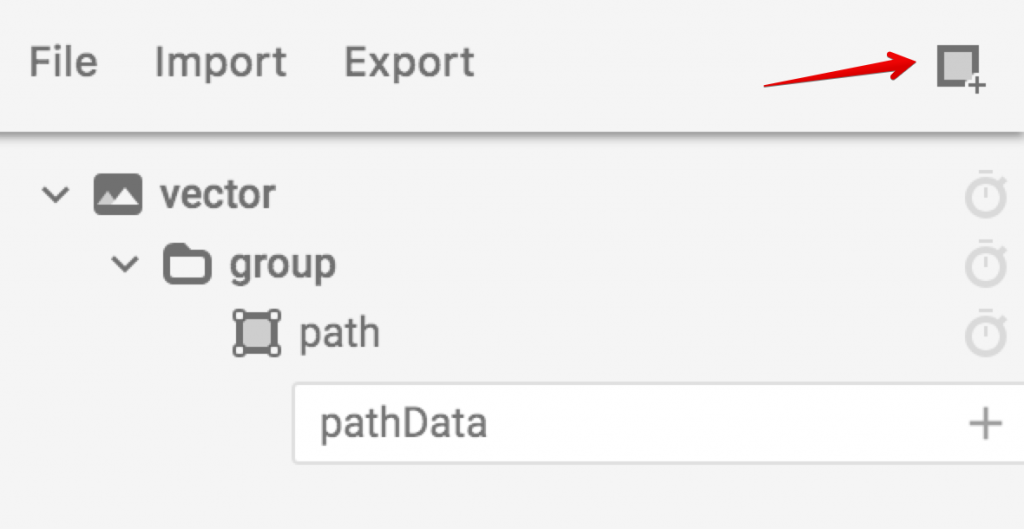Viewport: 1024px width, 529px height.
Task: Open the Export menu
Action: pos(409,63)
